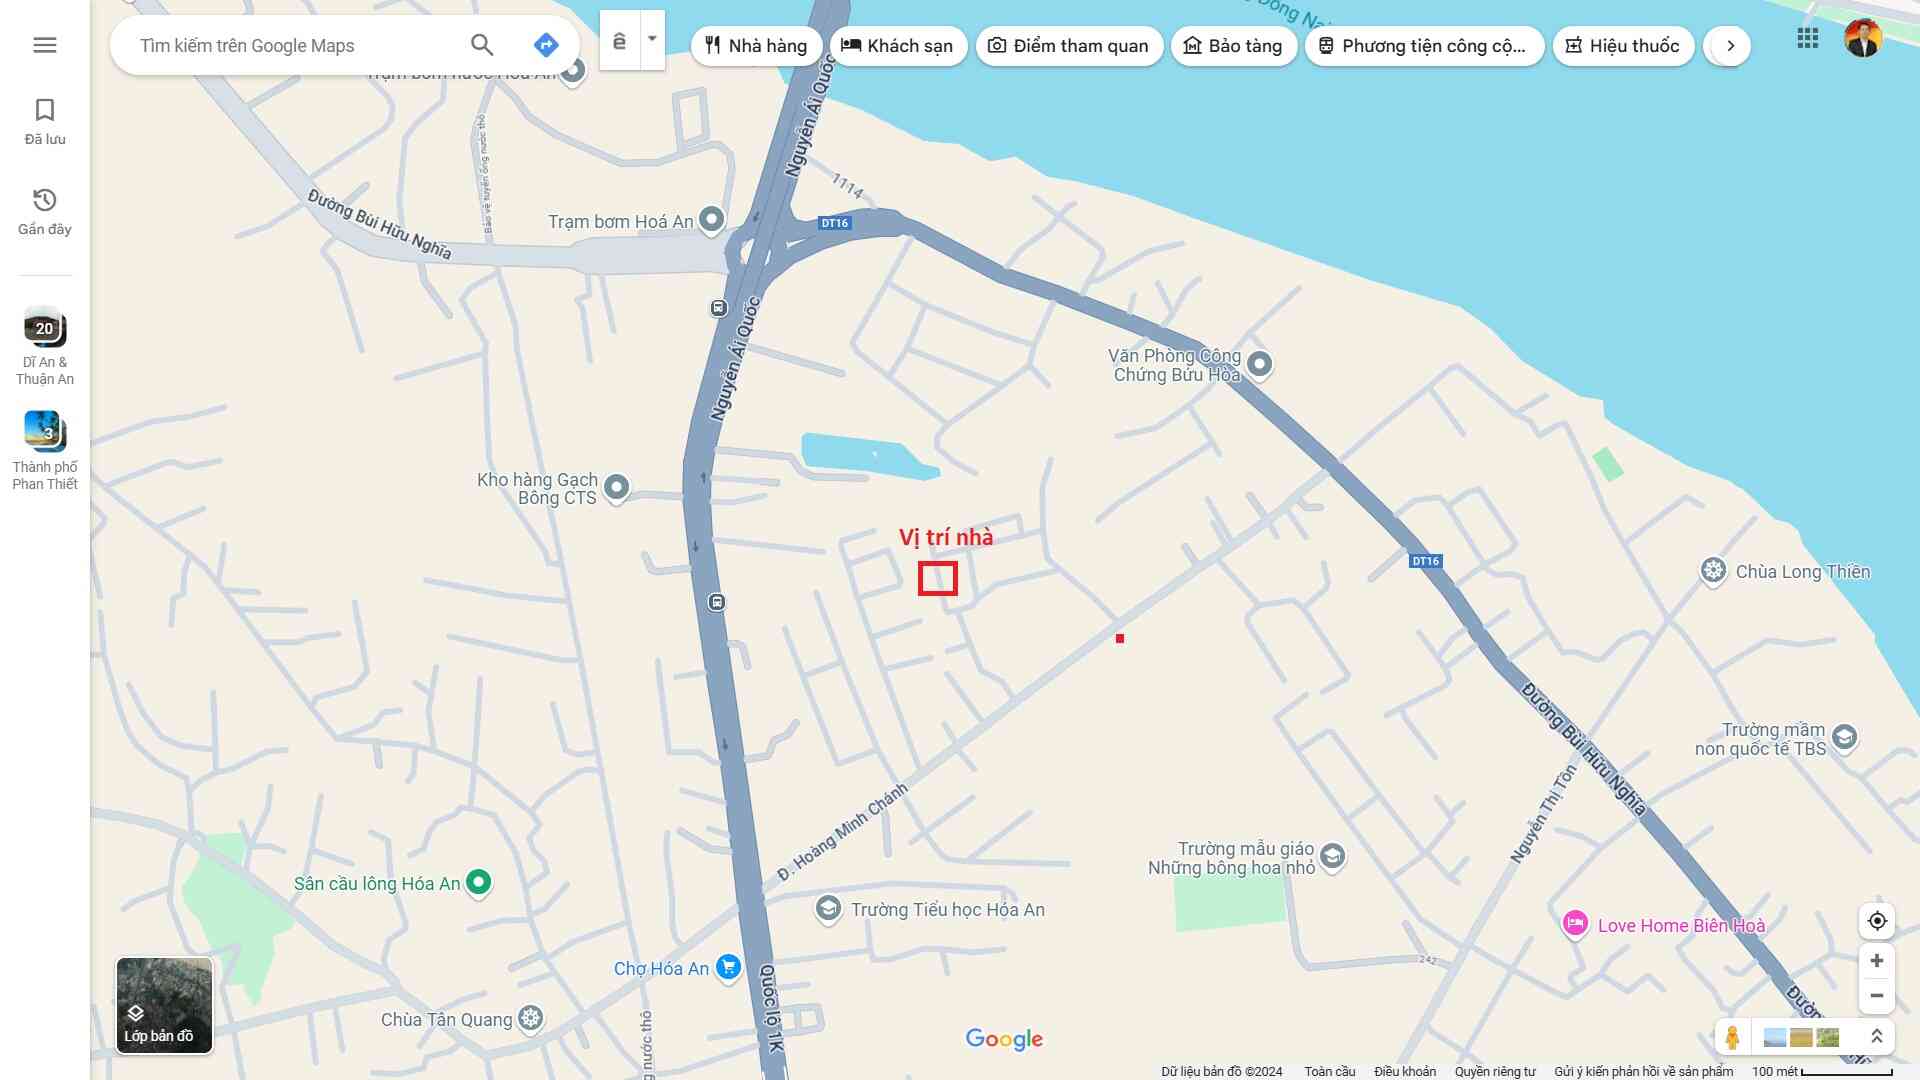Select the Hiệu thuốc category chip

coord(1622,46)
